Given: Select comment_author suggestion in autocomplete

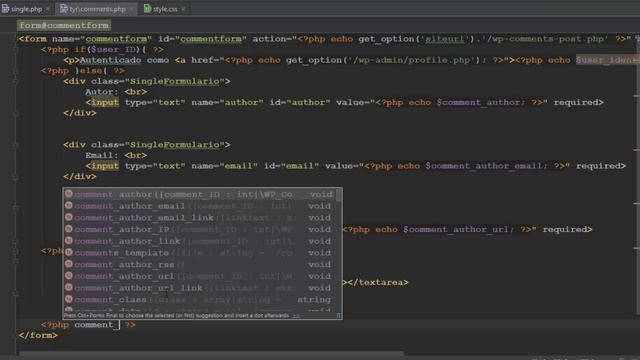Looking at the screenshot, I should (199, 194).
